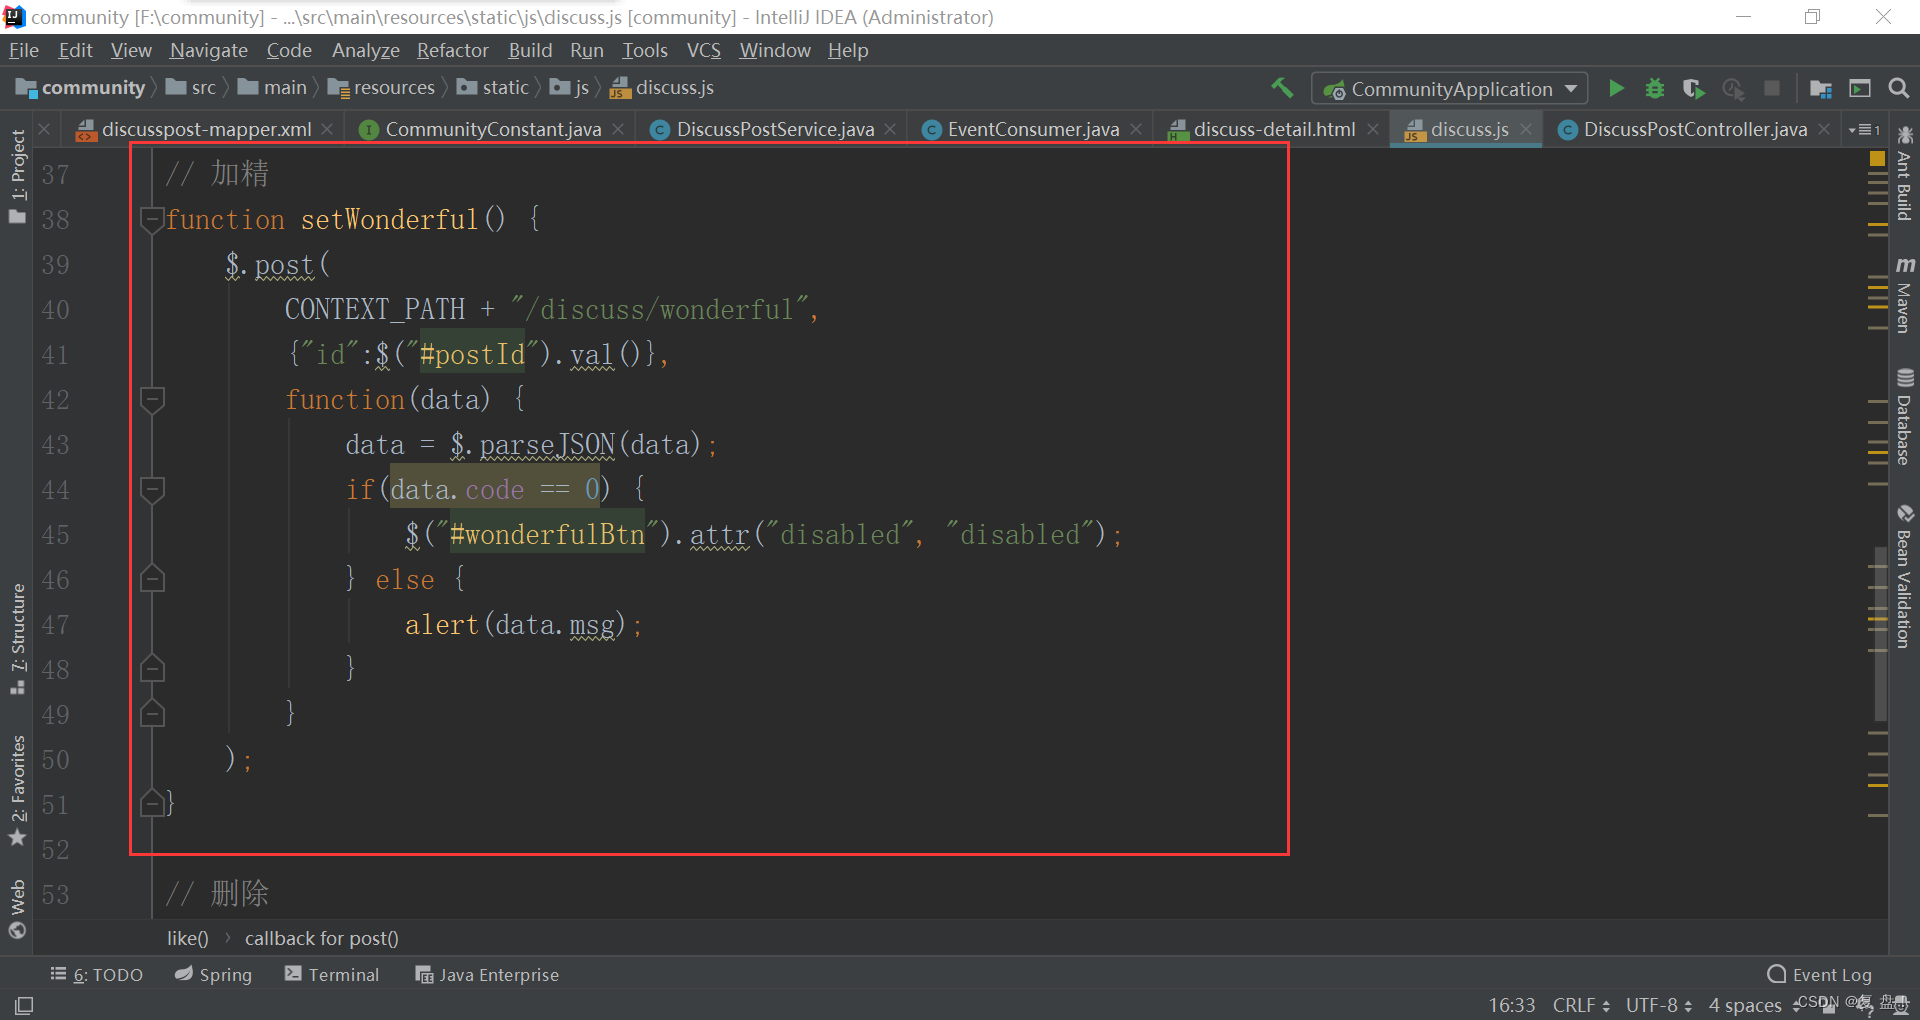Screen dimensions: 1920x1020
Task: Close the CommunityConstant.java tab
Action: [618, 129]
